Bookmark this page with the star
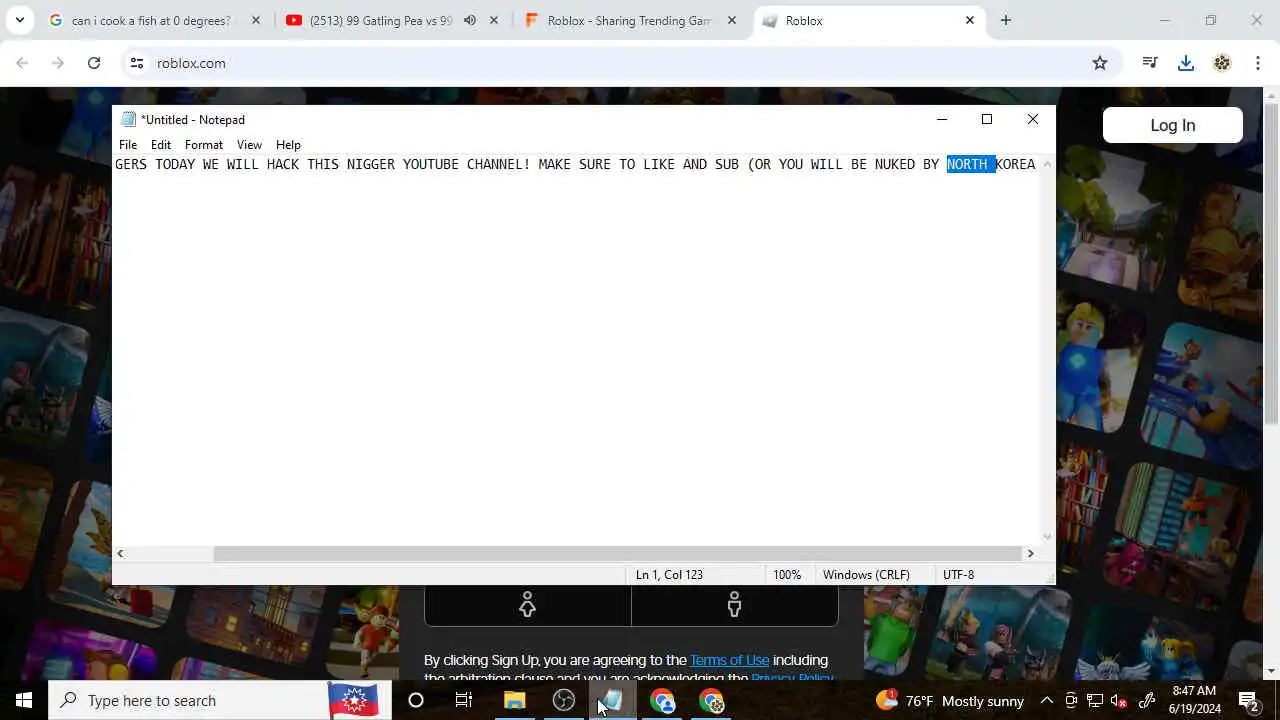Viewport: 1280px width, 720px height. (x=1100, y=63)
